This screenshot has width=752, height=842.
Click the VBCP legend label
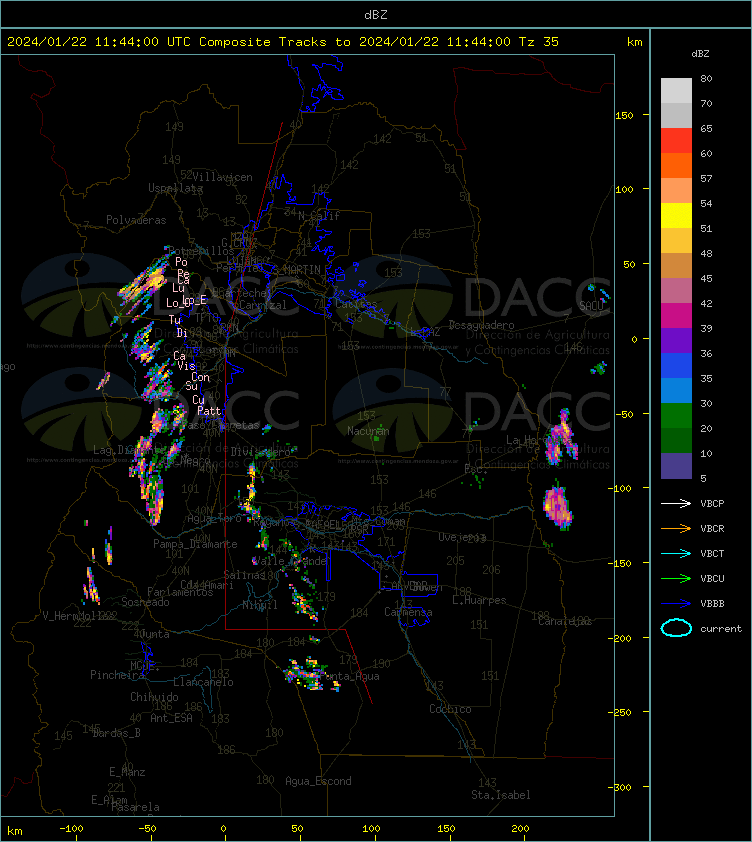pos(712,503)
